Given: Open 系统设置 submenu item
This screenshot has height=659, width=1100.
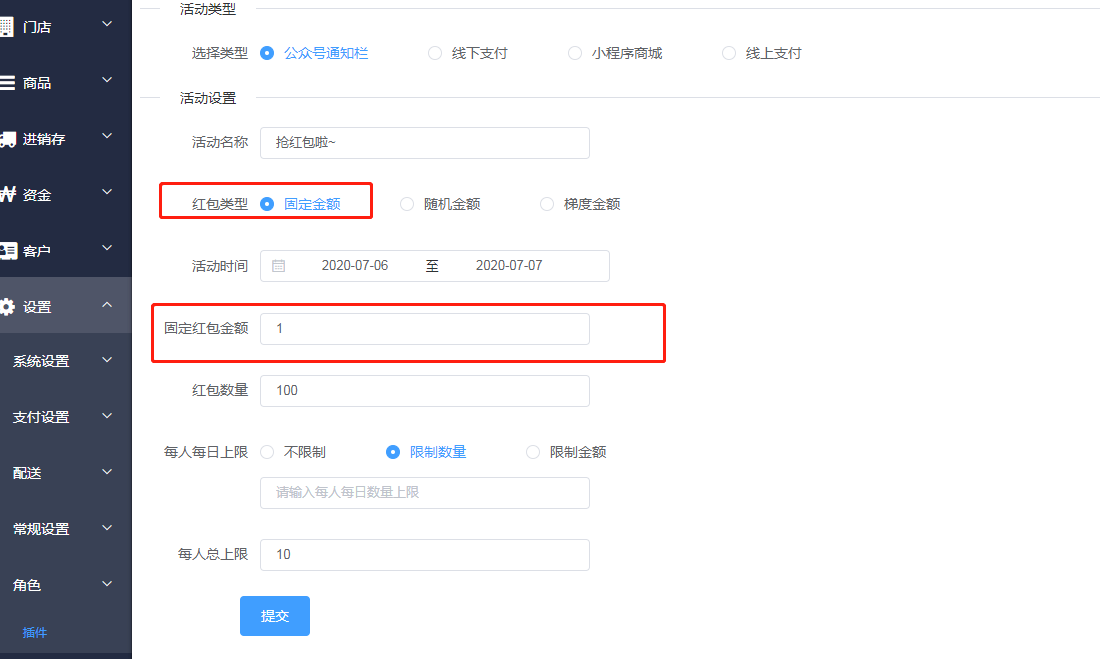Looking at the screenshot, I should pos(65,361).
